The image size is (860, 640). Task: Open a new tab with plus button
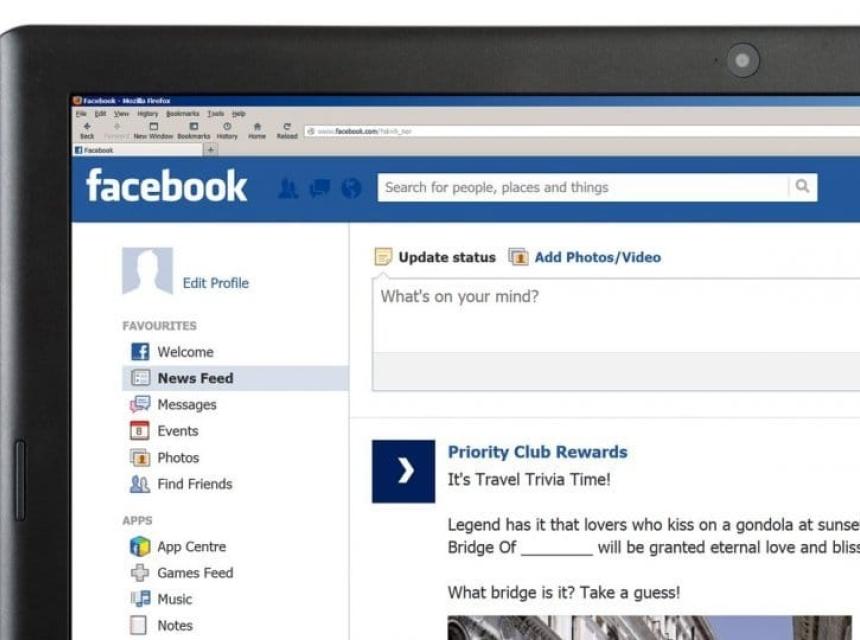tap(210, 150)
